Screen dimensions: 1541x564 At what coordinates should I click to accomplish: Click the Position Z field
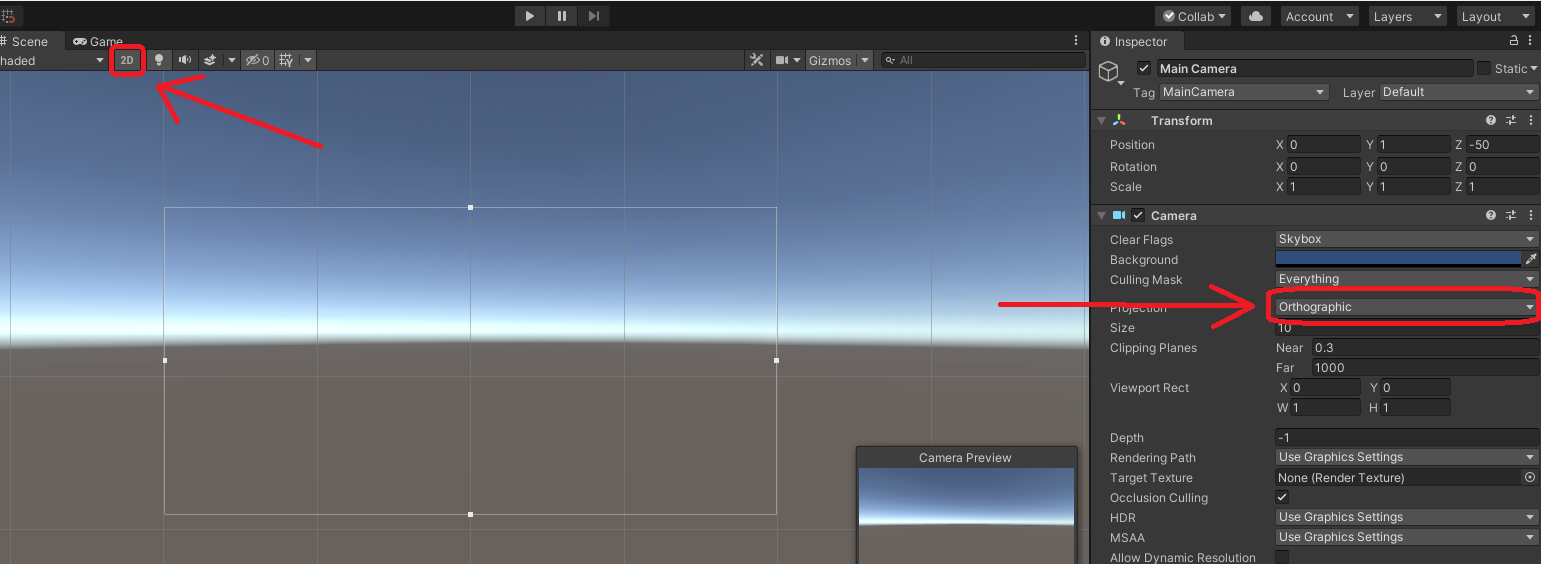coord(1503,144)
